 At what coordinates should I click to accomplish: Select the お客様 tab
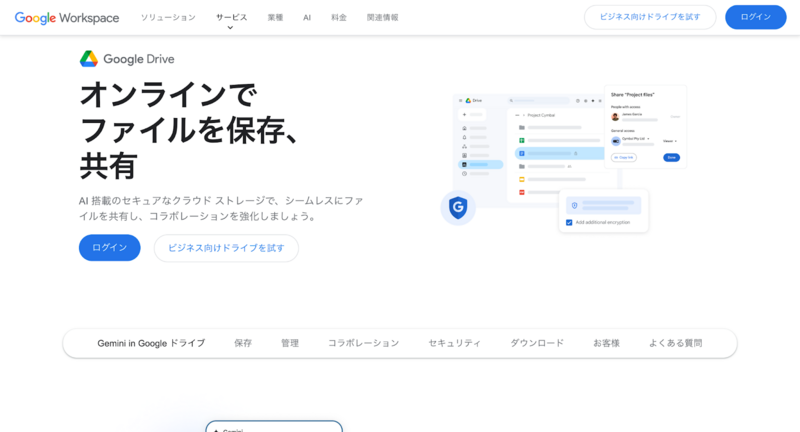(x=606, y=343)
